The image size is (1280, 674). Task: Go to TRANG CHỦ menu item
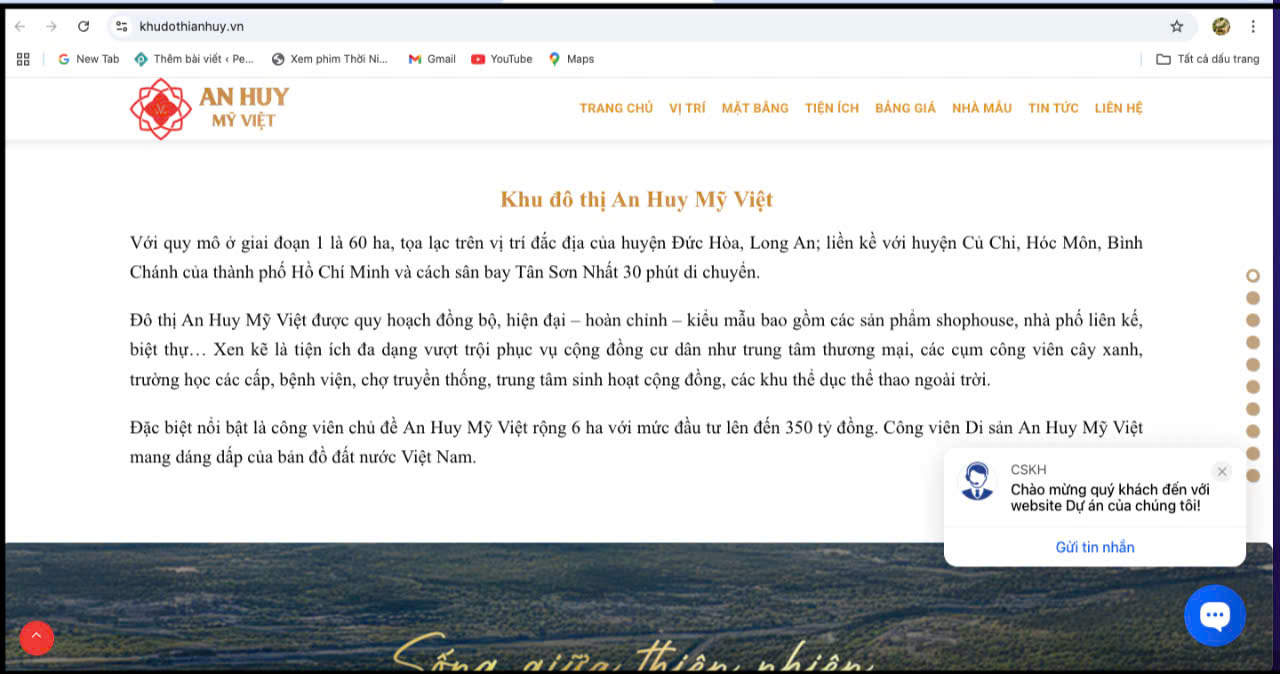(x=616, y=108)
